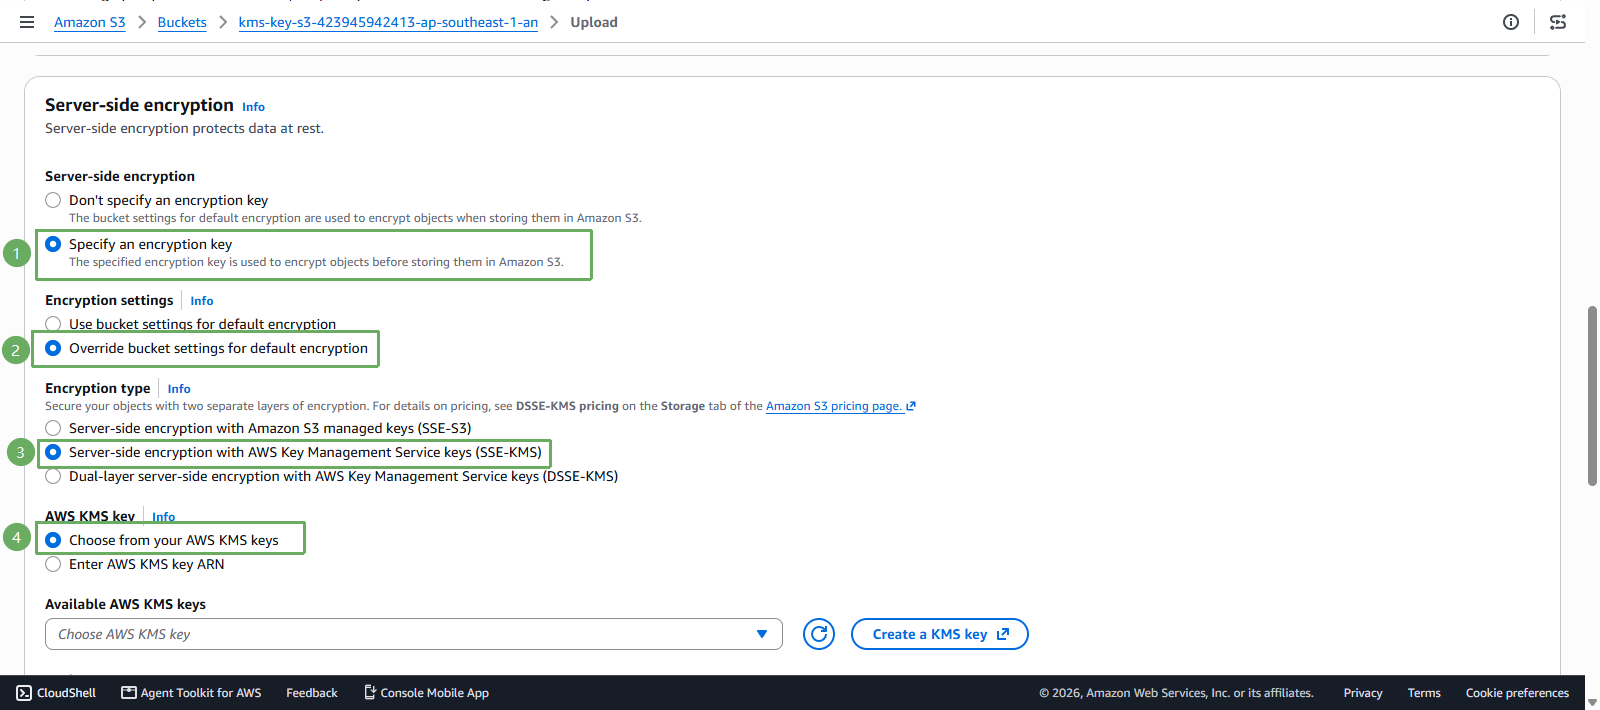Image resolution: width=1600 pixels, height=710 pixels.
Task: Choose SSE-KMS encryption type radio
Action: tap(53, 452)
